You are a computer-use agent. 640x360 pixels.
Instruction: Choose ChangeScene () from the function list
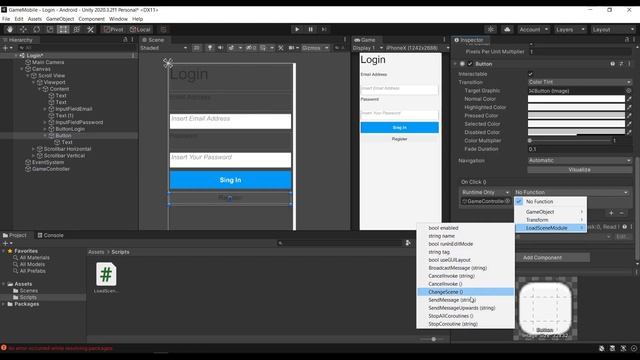[x=465, y=292]
